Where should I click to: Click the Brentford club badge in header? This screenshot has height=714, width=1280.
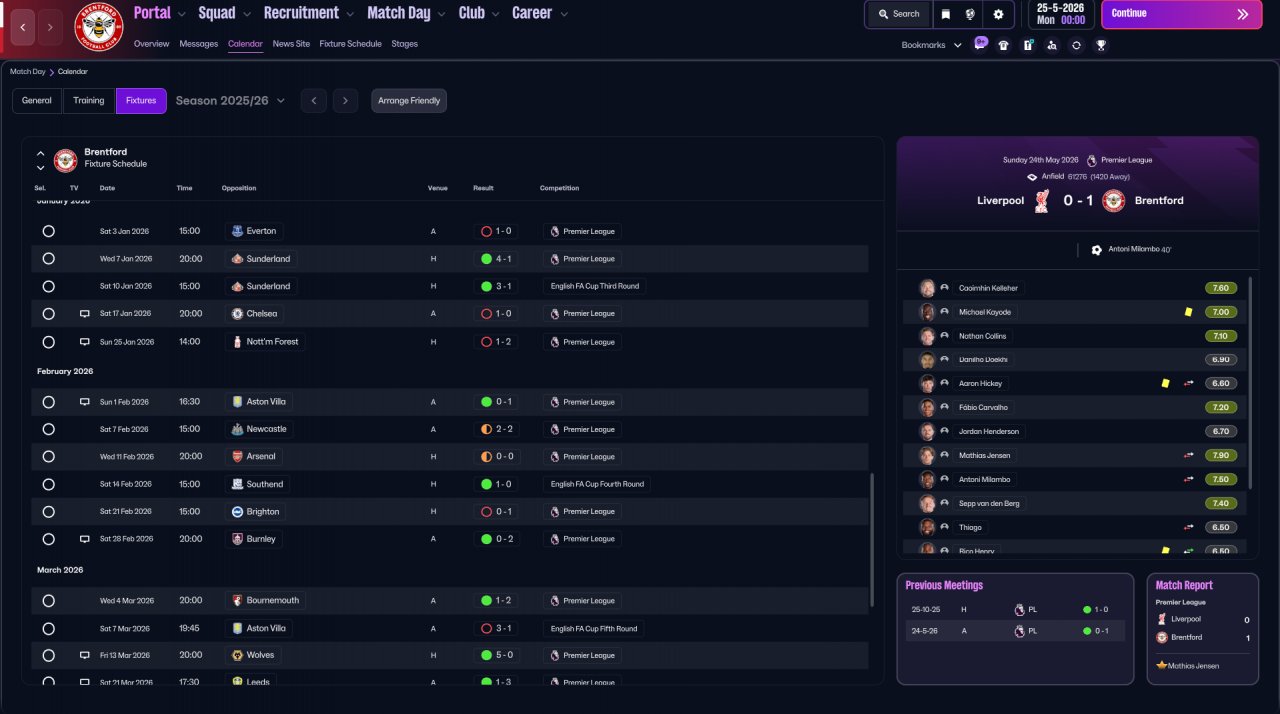99,27
